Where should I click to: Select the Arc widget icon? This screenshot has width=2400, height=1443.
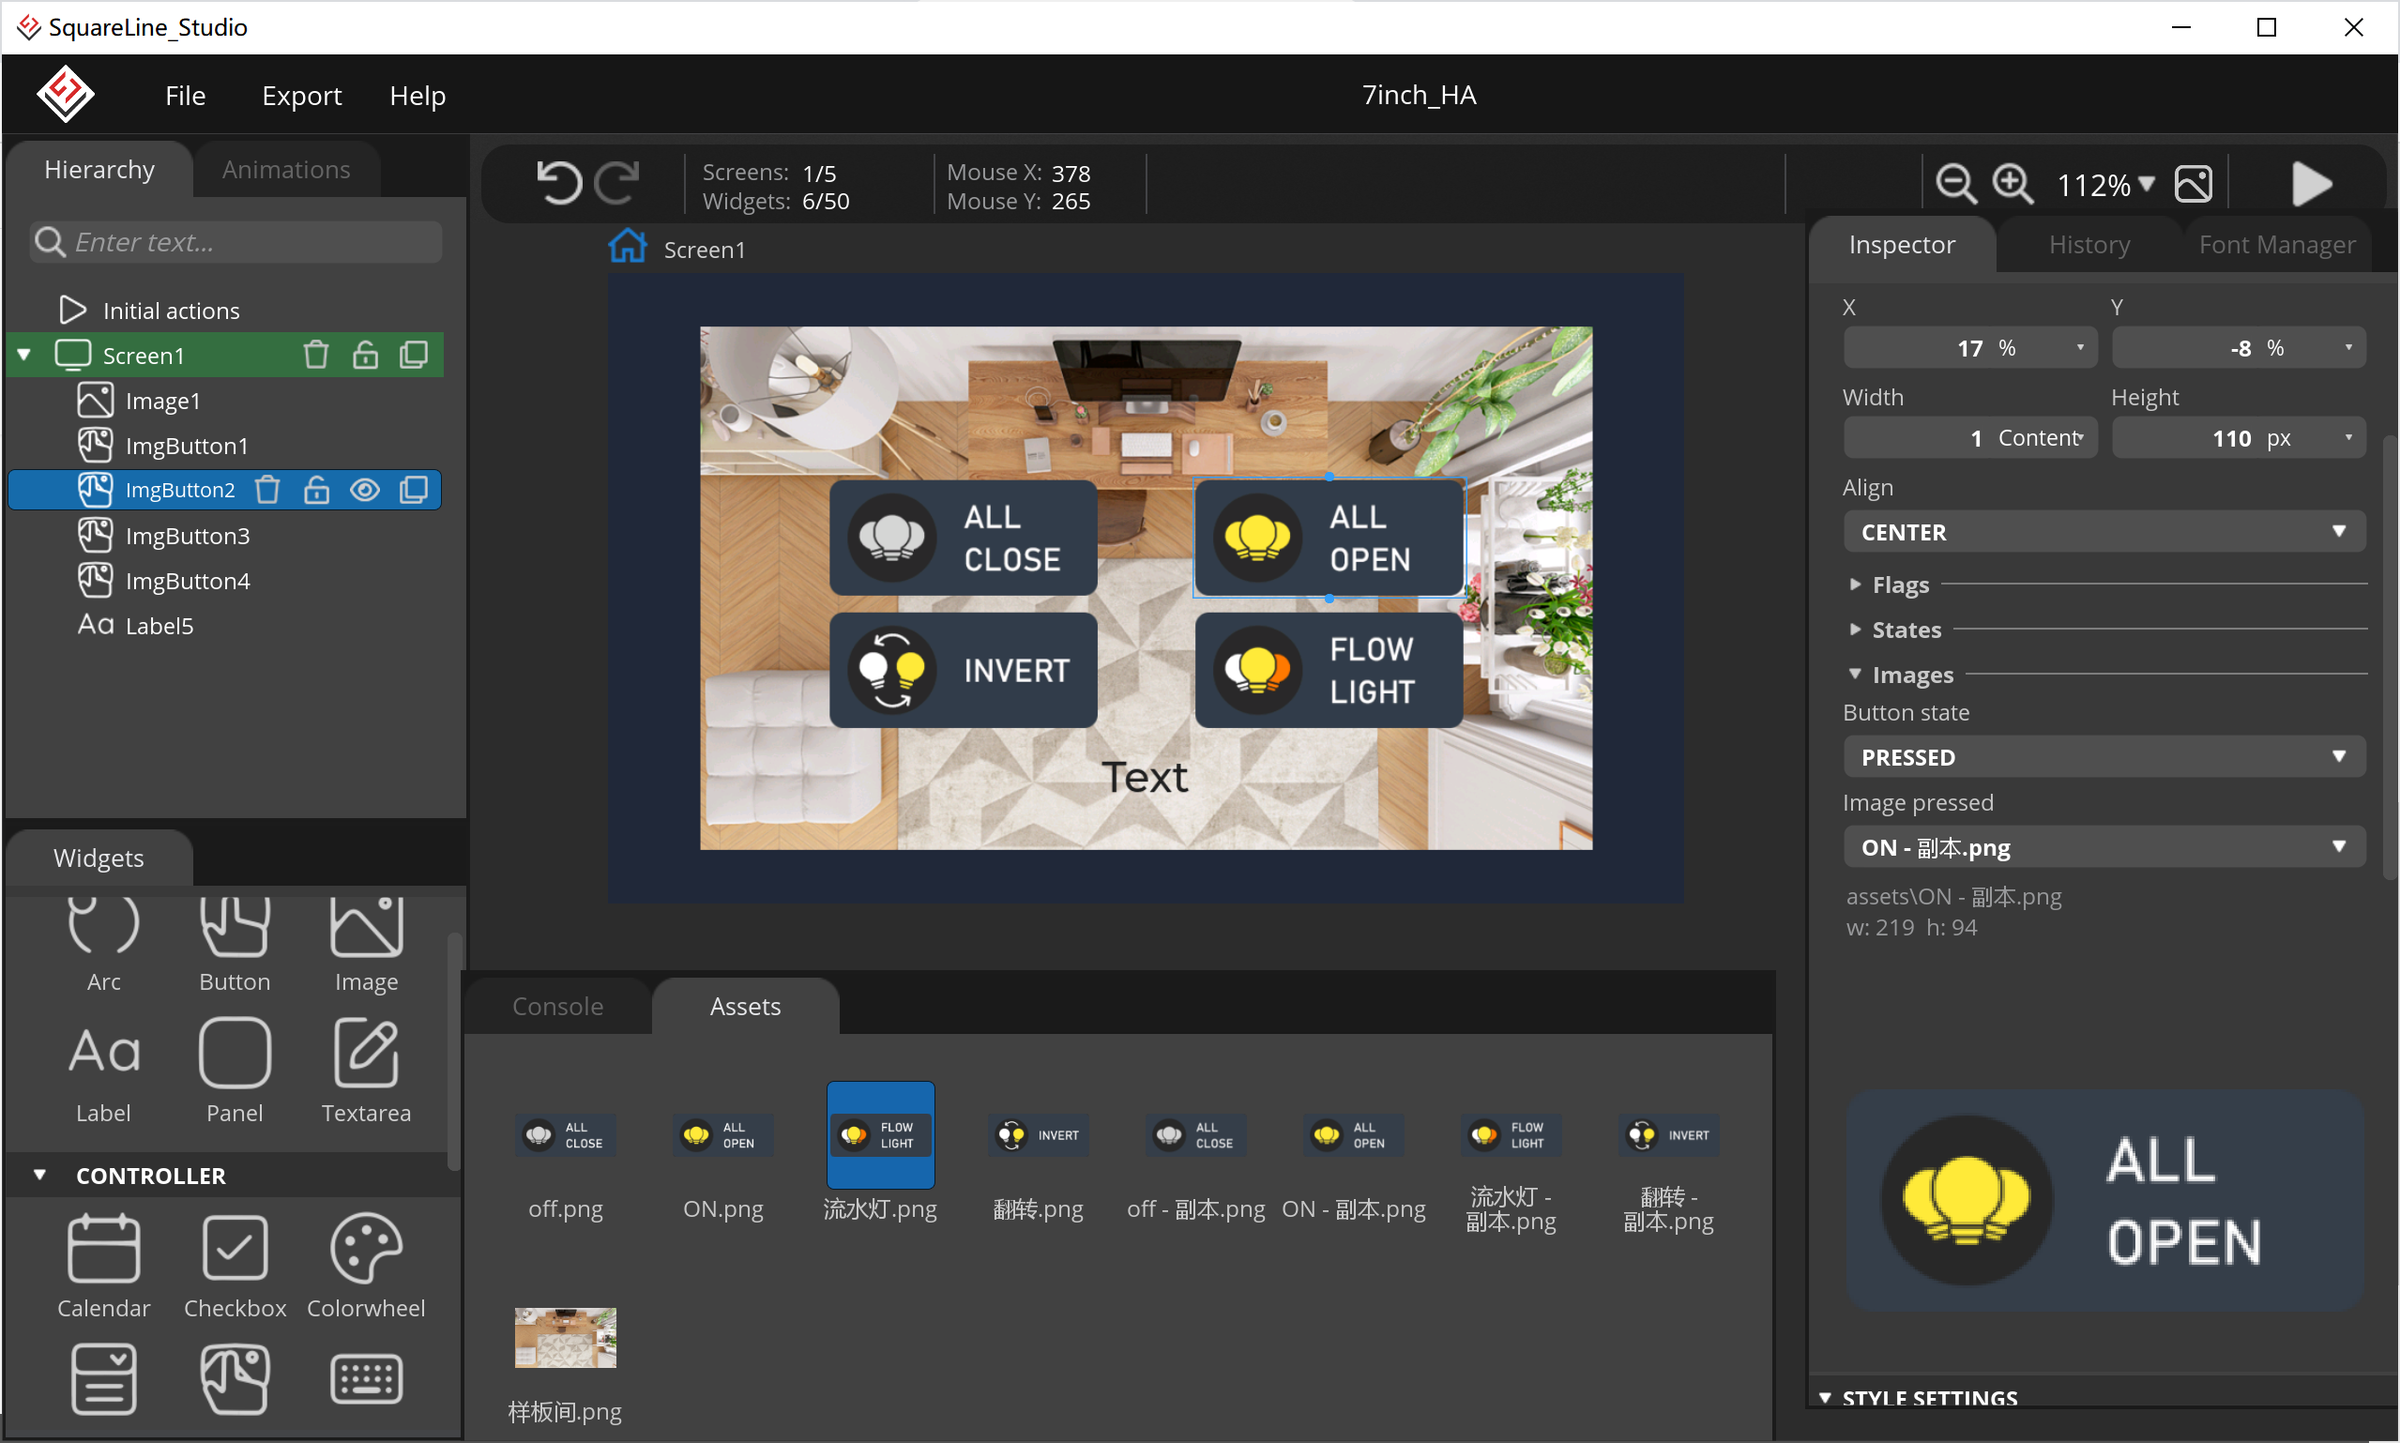pos(103,925)
